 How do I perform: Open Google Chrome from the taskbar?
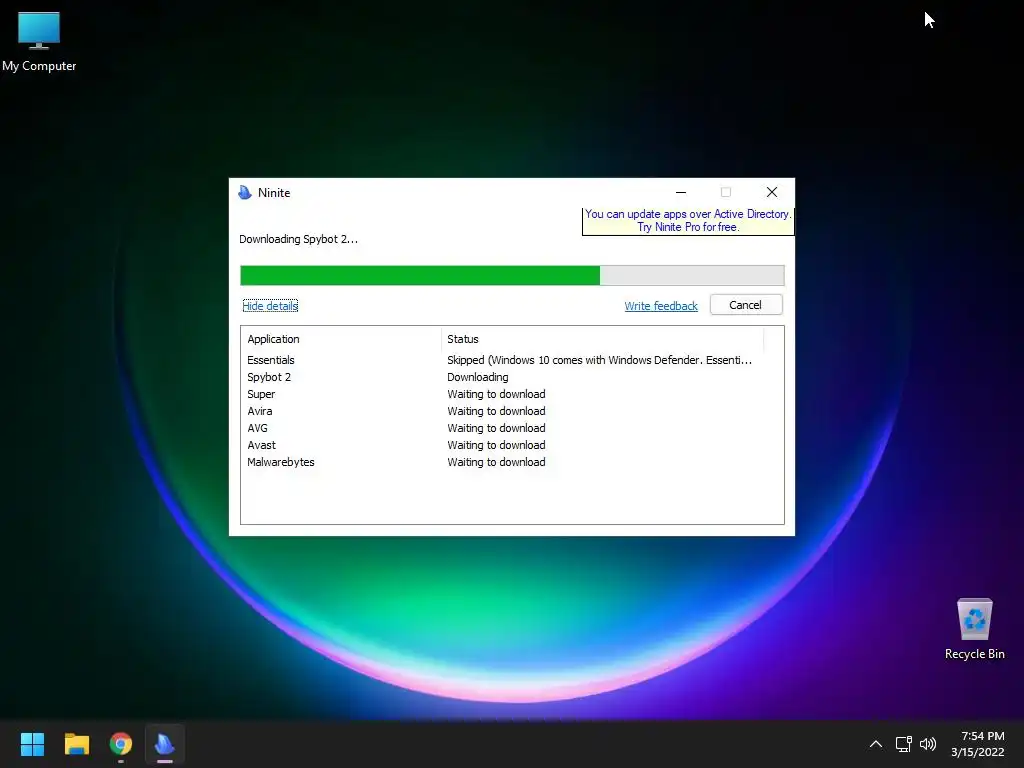coord(121,744)
